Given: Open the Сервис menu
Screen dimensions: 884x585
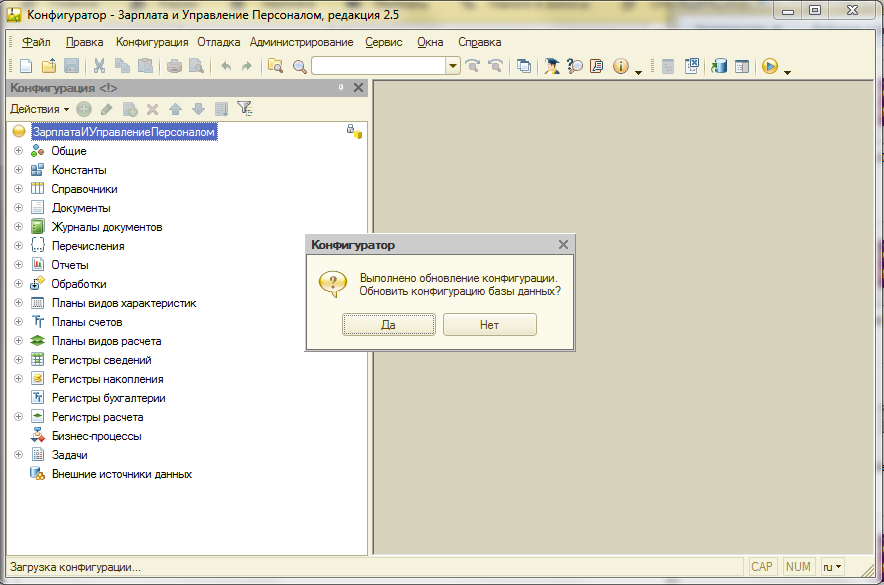Looking at the screenshot, I should click(x=384, y=42).
